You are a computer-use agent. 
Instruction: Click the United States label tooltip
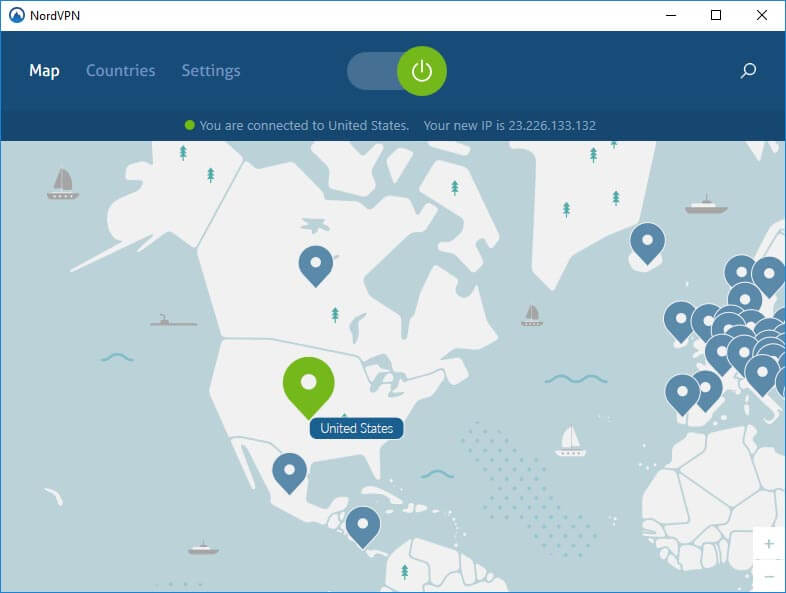click(x=356, y=429)
